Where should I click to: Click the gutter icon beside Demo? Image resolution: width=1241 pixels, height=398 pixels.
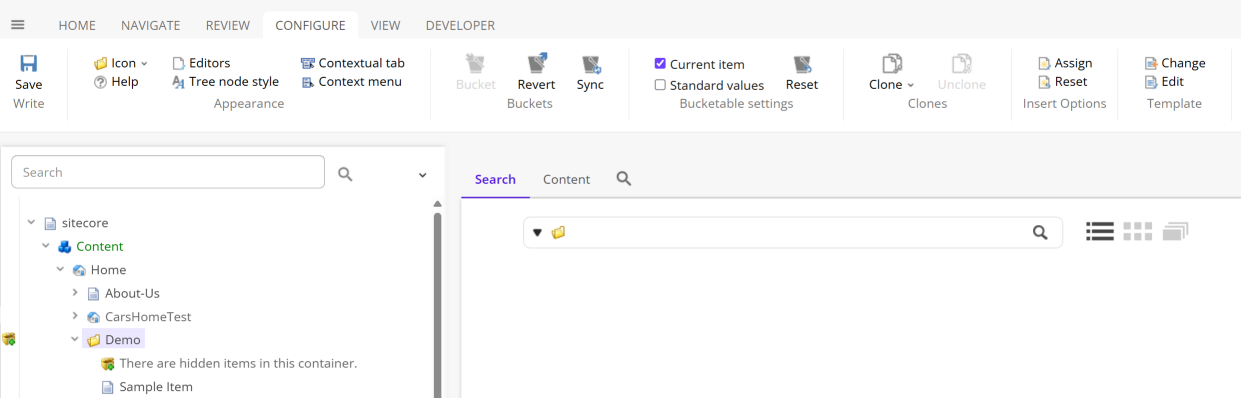tap(9, 340)
